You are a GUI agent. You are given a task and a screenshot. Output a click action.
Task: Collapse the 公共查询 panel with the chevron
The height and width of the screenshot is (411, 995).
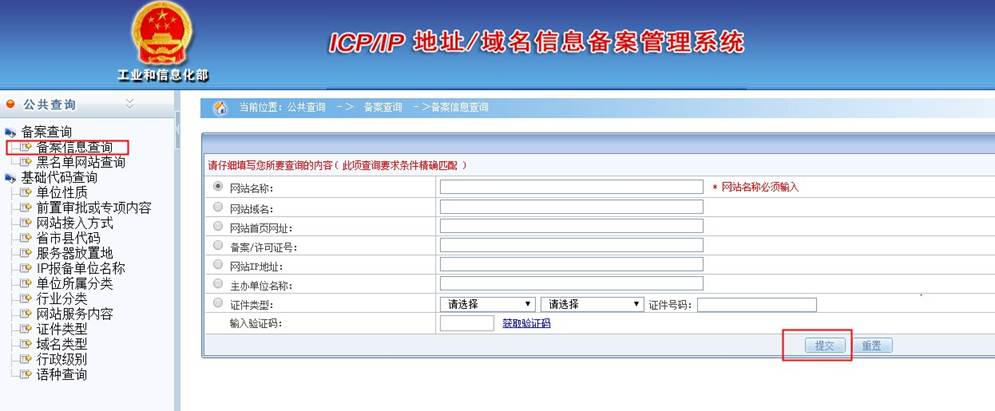129,104
